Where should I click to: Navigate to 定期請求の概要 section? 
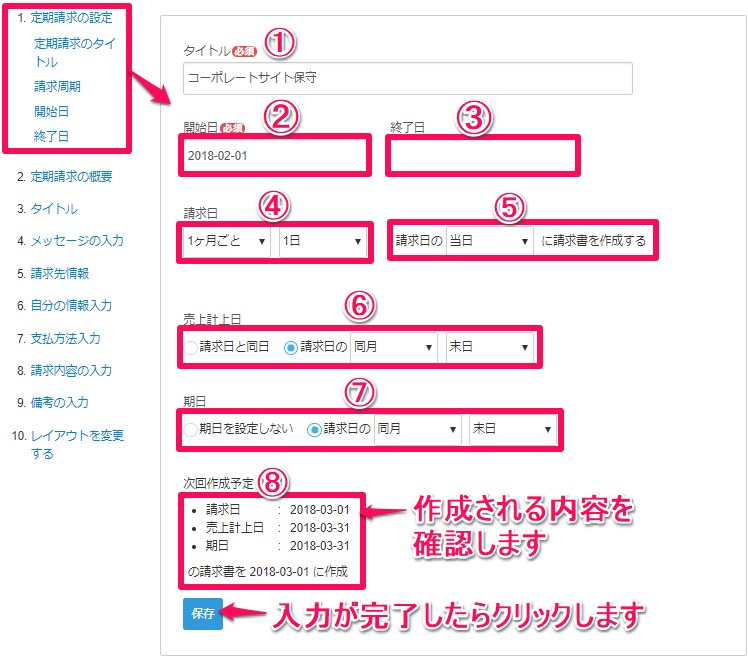click(72, 177)
